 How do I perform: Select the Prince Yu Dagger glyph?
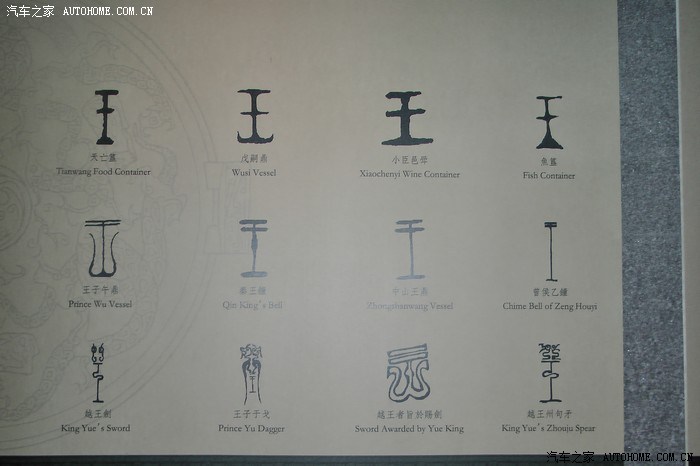(x=251, y=374)
